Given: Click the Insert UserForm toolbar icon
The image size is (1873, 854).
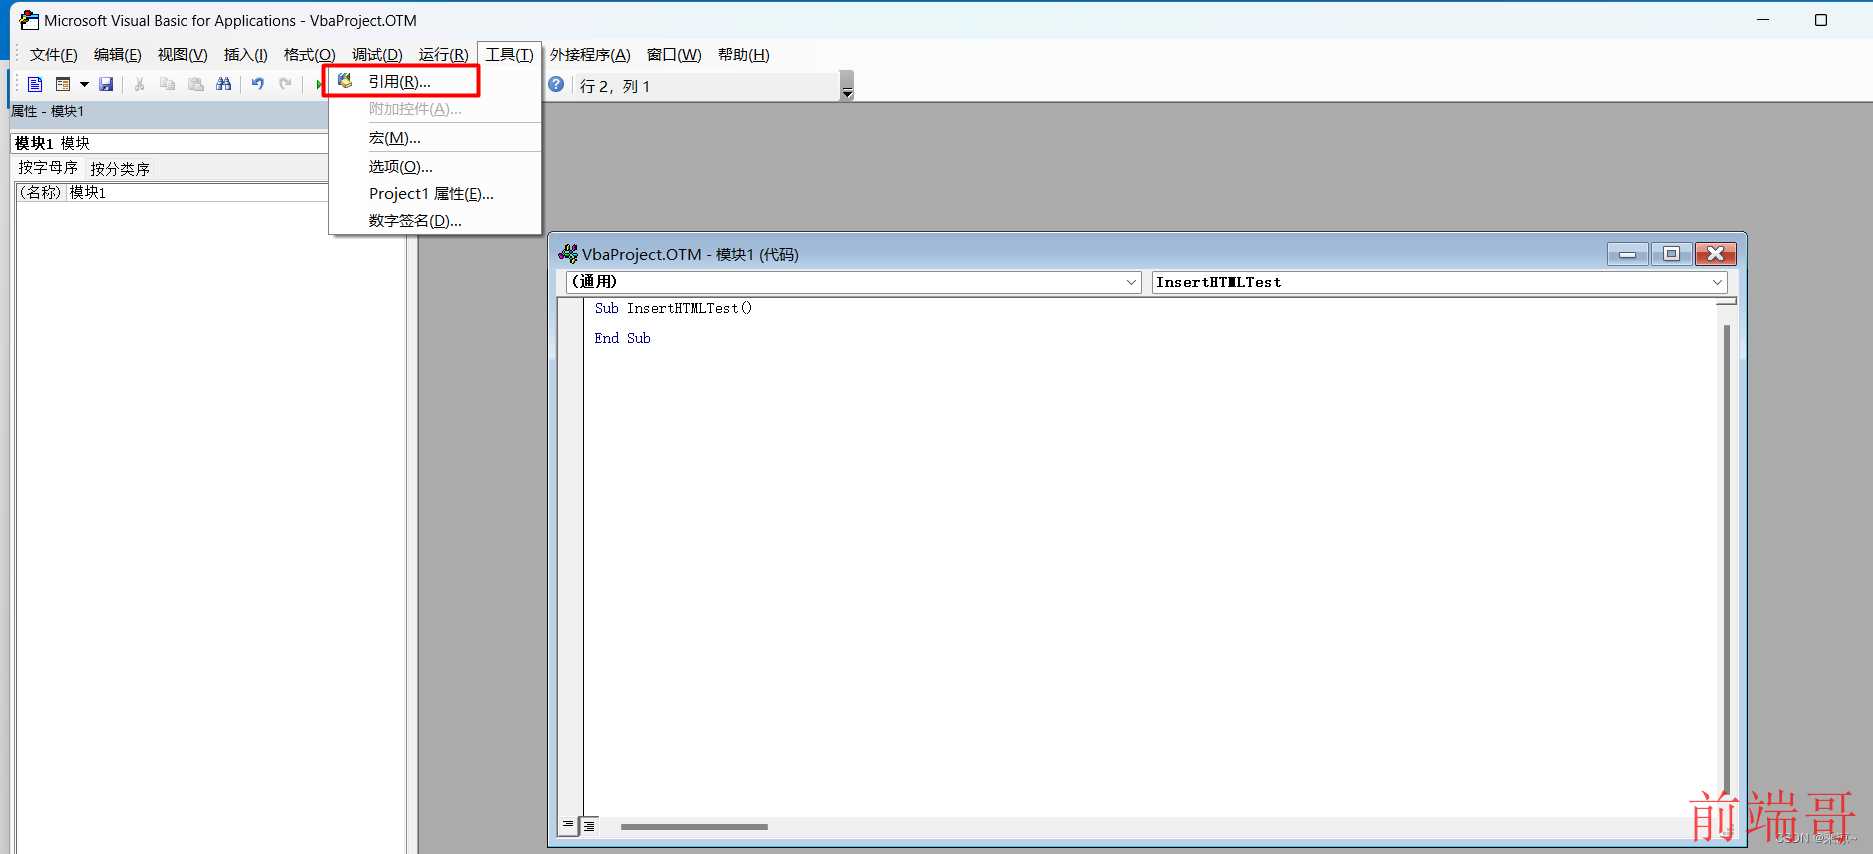Looking at the screenshot, I should [x=63, y=85].
